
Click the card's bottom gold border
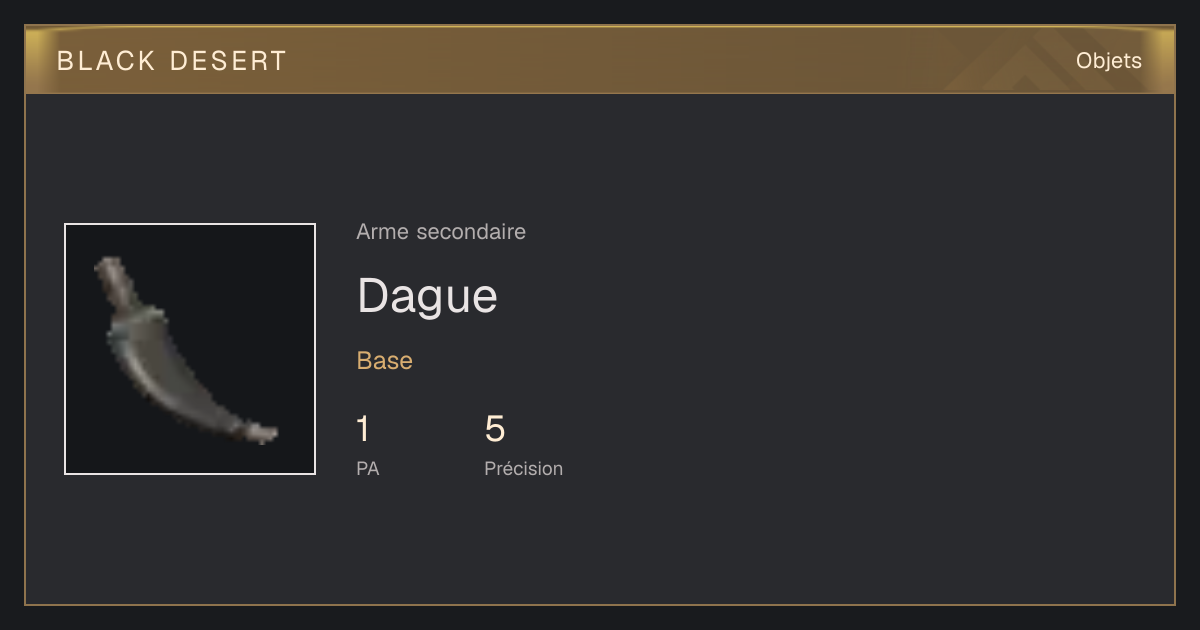click(x=600, y=604)
